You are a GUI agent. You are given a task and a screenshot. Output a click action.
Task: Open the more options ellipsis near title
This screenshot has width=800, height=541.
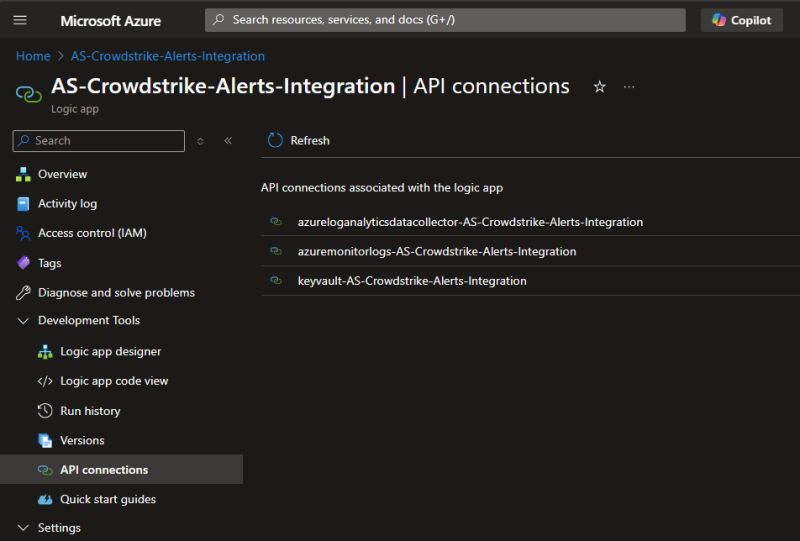tap(629, 87)
